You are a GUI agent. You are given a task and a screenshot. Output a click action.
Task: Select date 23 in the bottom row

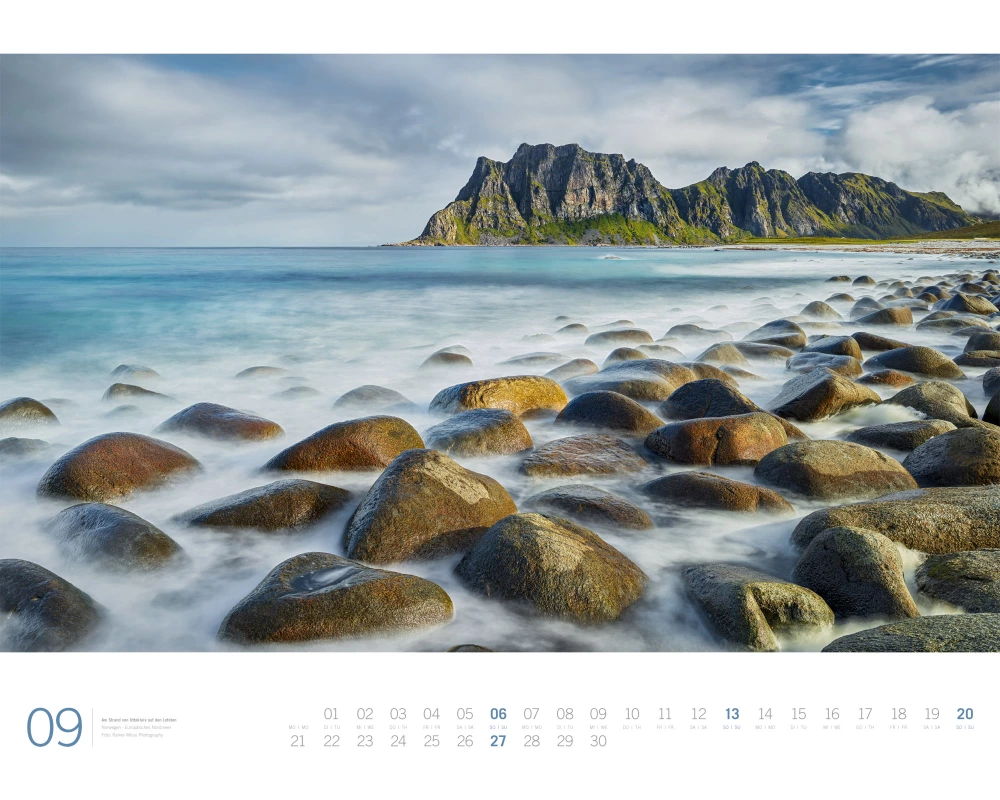click(365, 741)
